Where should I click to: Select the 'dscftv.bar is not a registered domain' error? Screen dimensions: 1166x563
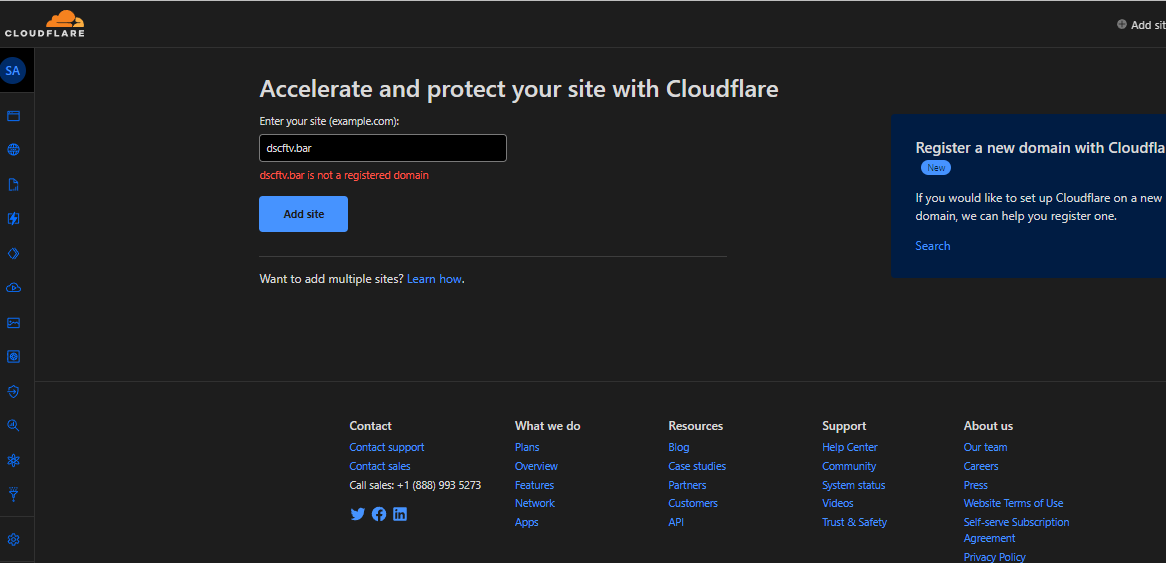click(x=344, y=176)
